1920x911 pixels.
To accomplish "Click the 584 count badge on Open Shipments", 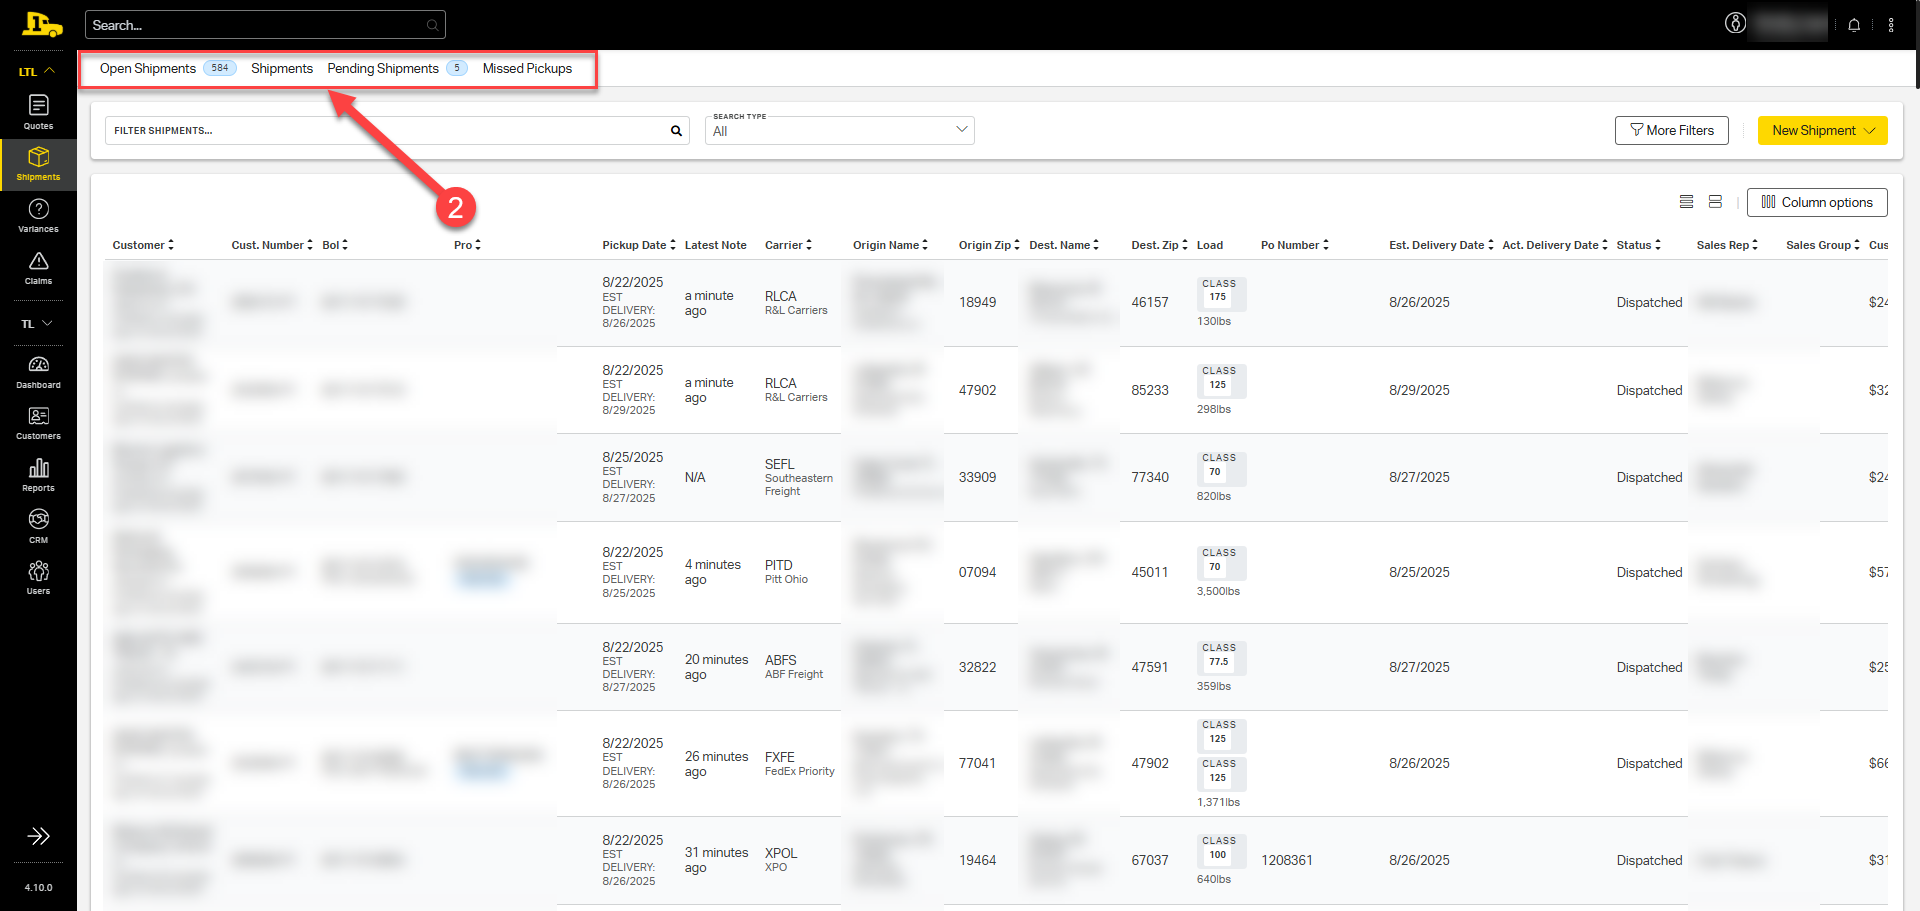I will click(x=220, y=68).
